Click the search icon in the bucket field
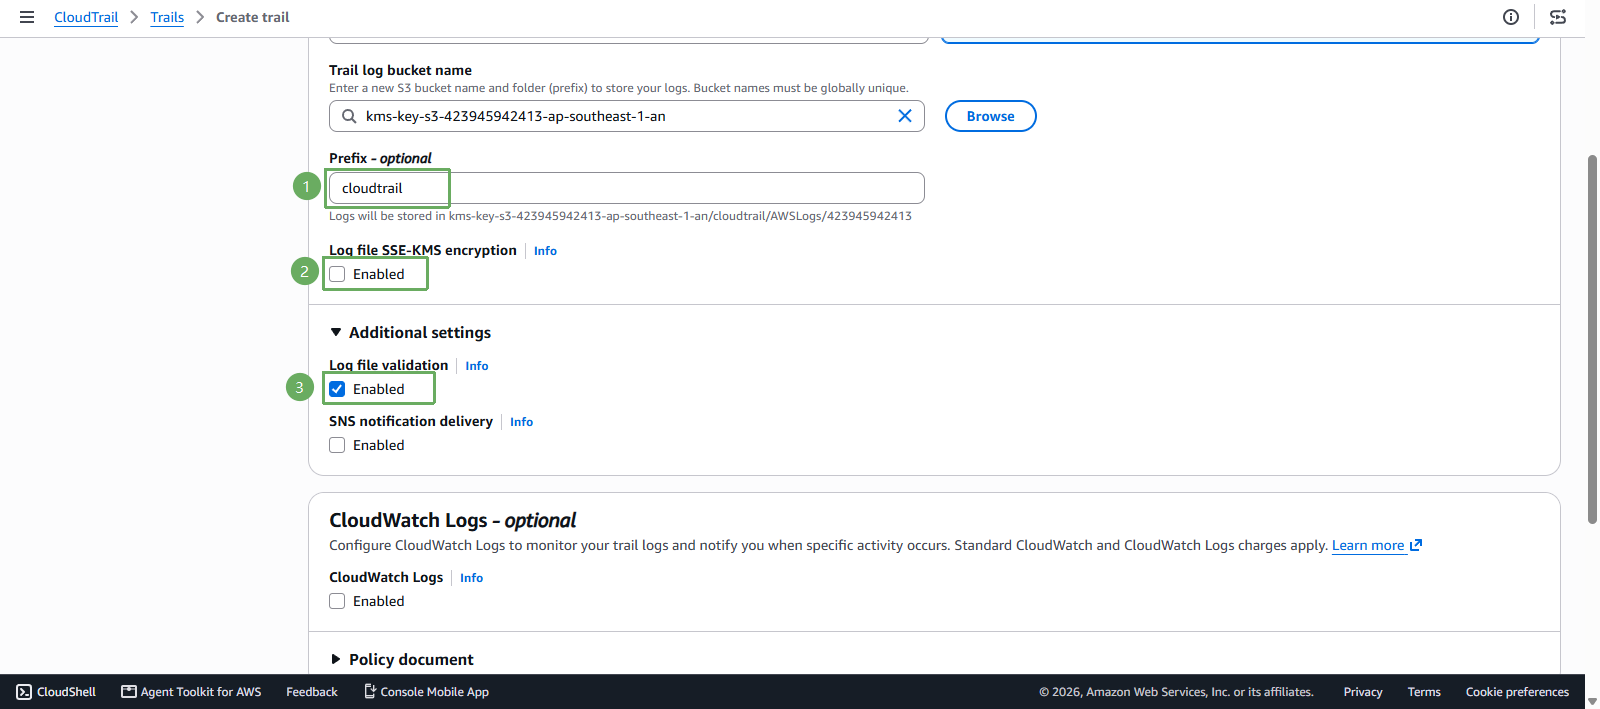Image resolution: width=1600 pixels, height=709 pixels. [x=349, y=116]
